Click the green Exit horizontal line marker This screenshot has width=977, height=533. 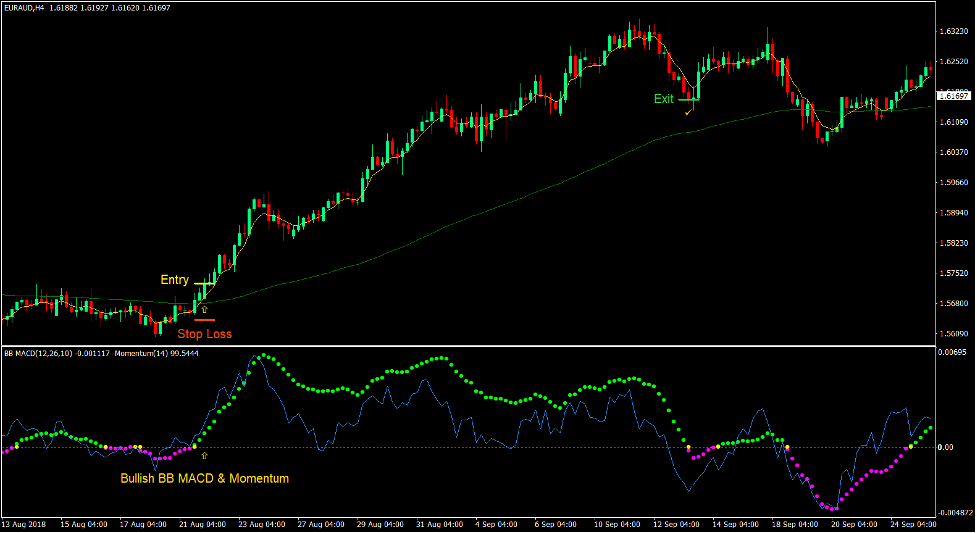tap(688, 99)
